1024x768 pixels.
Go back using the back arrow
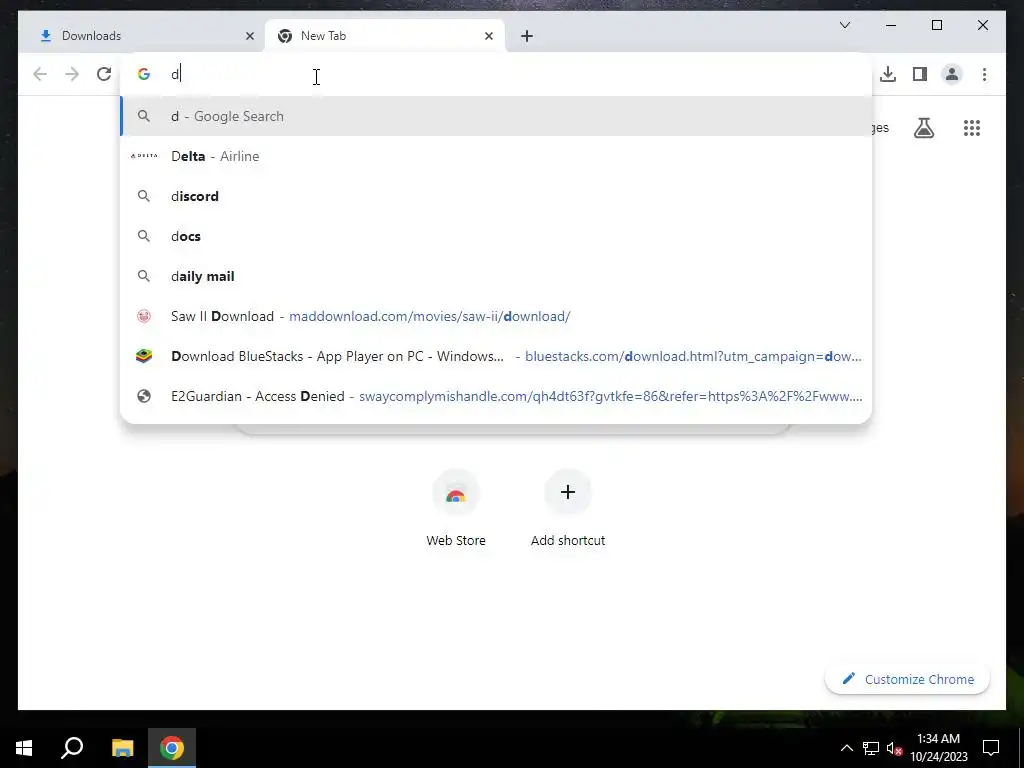[x=40, y=74]
